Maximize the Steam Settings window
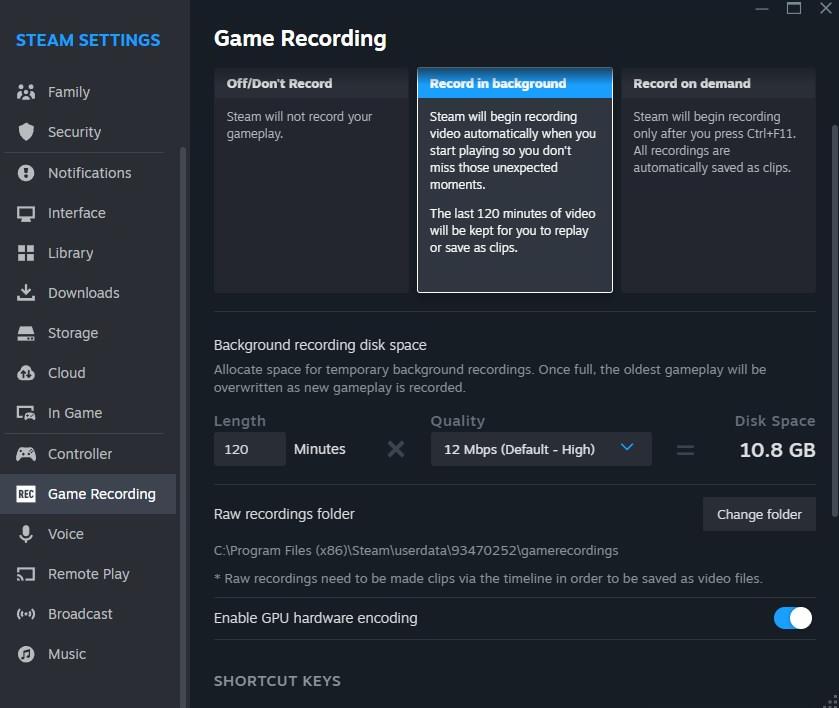This screenshot has height=708, width=839. tap(794, 8)
